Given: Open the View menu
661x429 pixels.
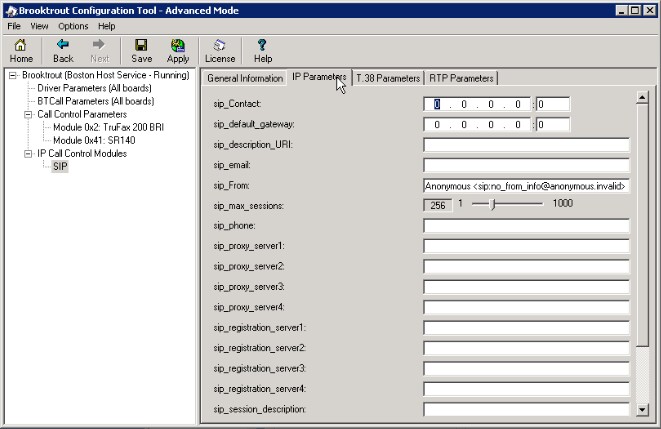Looking at the screenshot, I should pos(39,26).
